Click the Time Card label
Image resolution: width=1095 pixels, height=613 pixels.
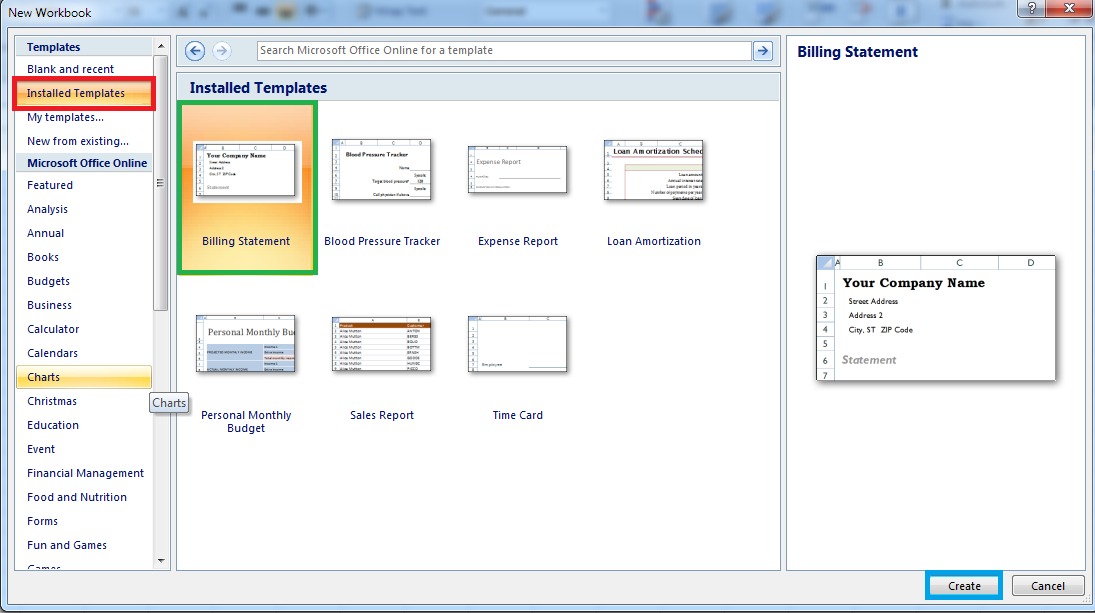pos(517,415)
